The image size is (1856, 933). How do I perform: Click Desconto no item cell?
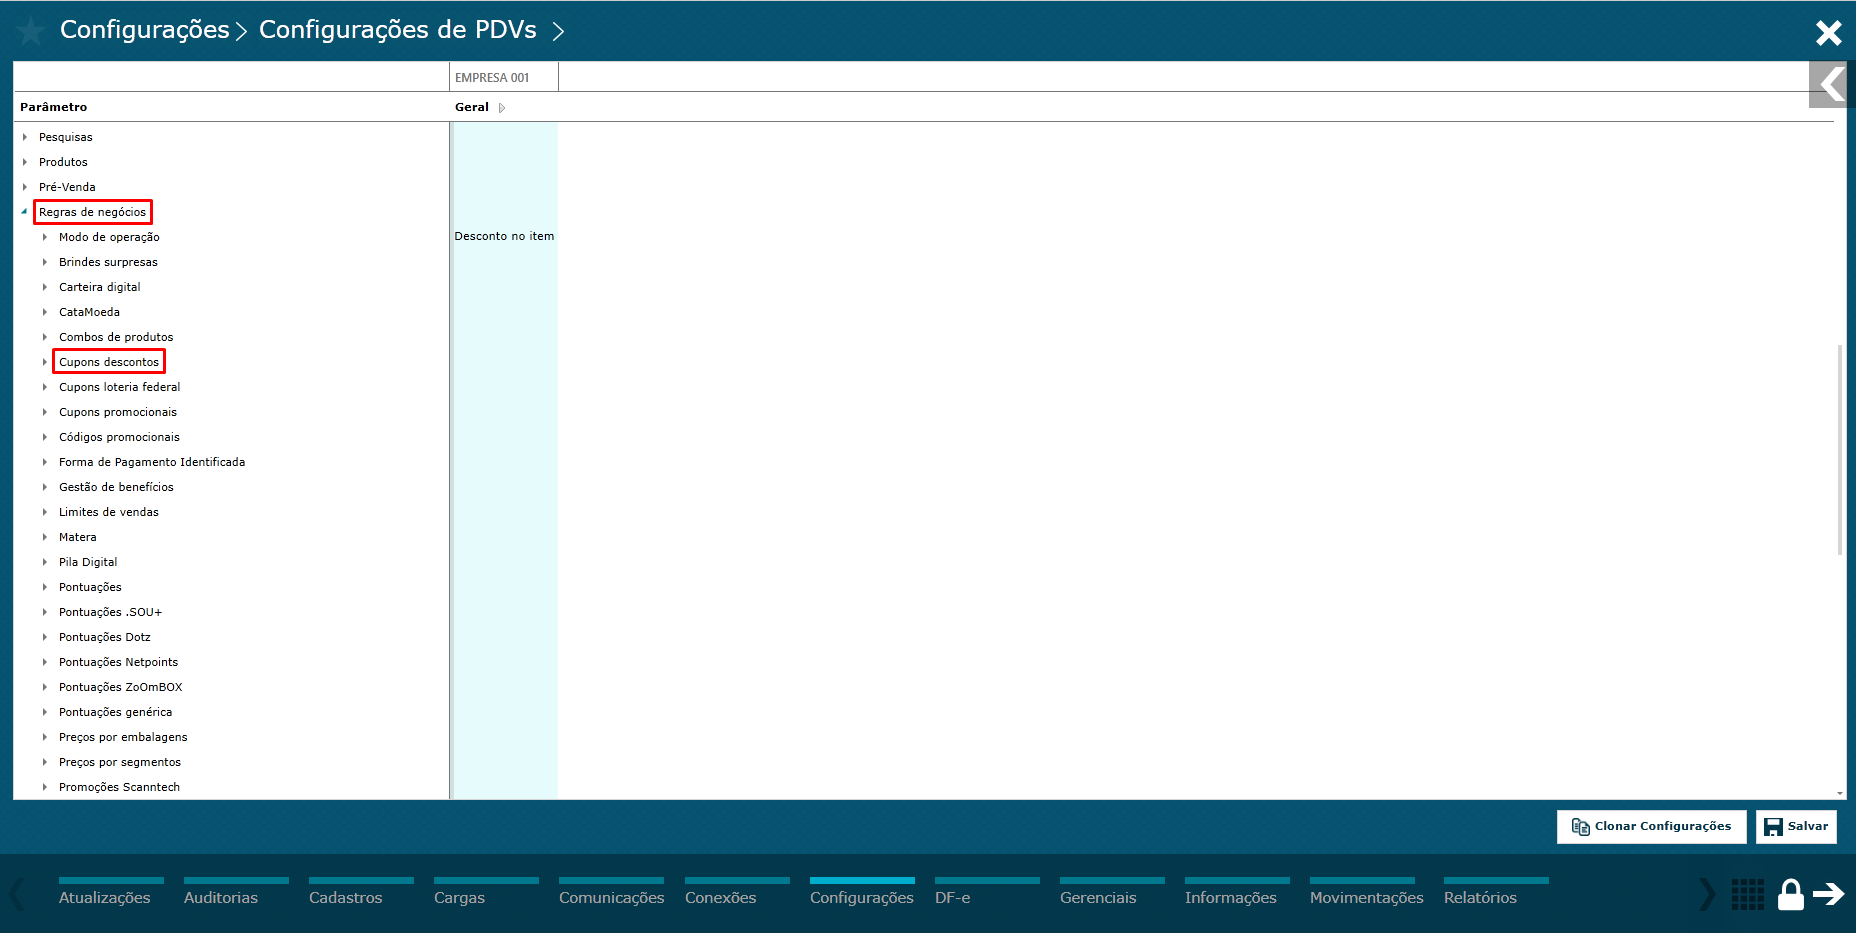(504, 237)
